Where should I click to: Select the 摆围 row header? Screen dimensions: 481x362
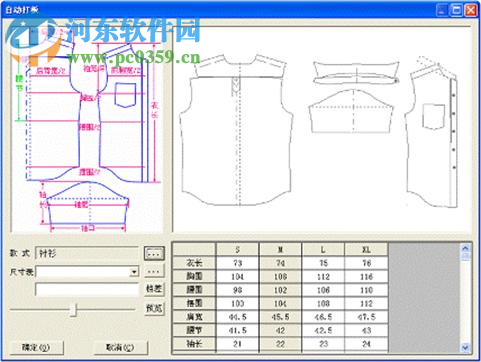point(194,303)
